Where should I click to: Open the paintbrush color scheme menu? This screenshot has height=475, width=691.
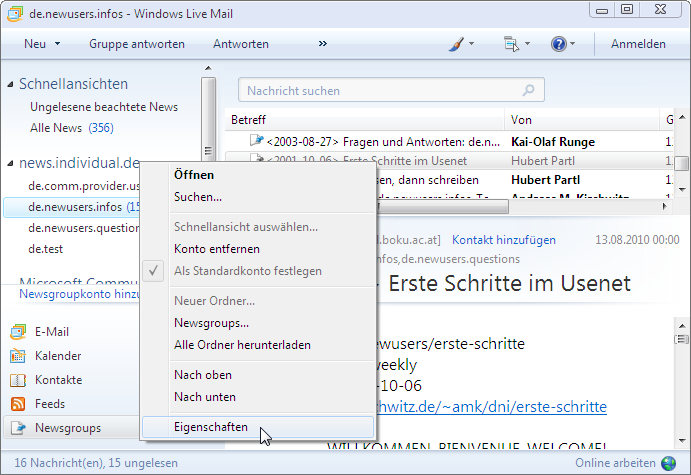457,44
